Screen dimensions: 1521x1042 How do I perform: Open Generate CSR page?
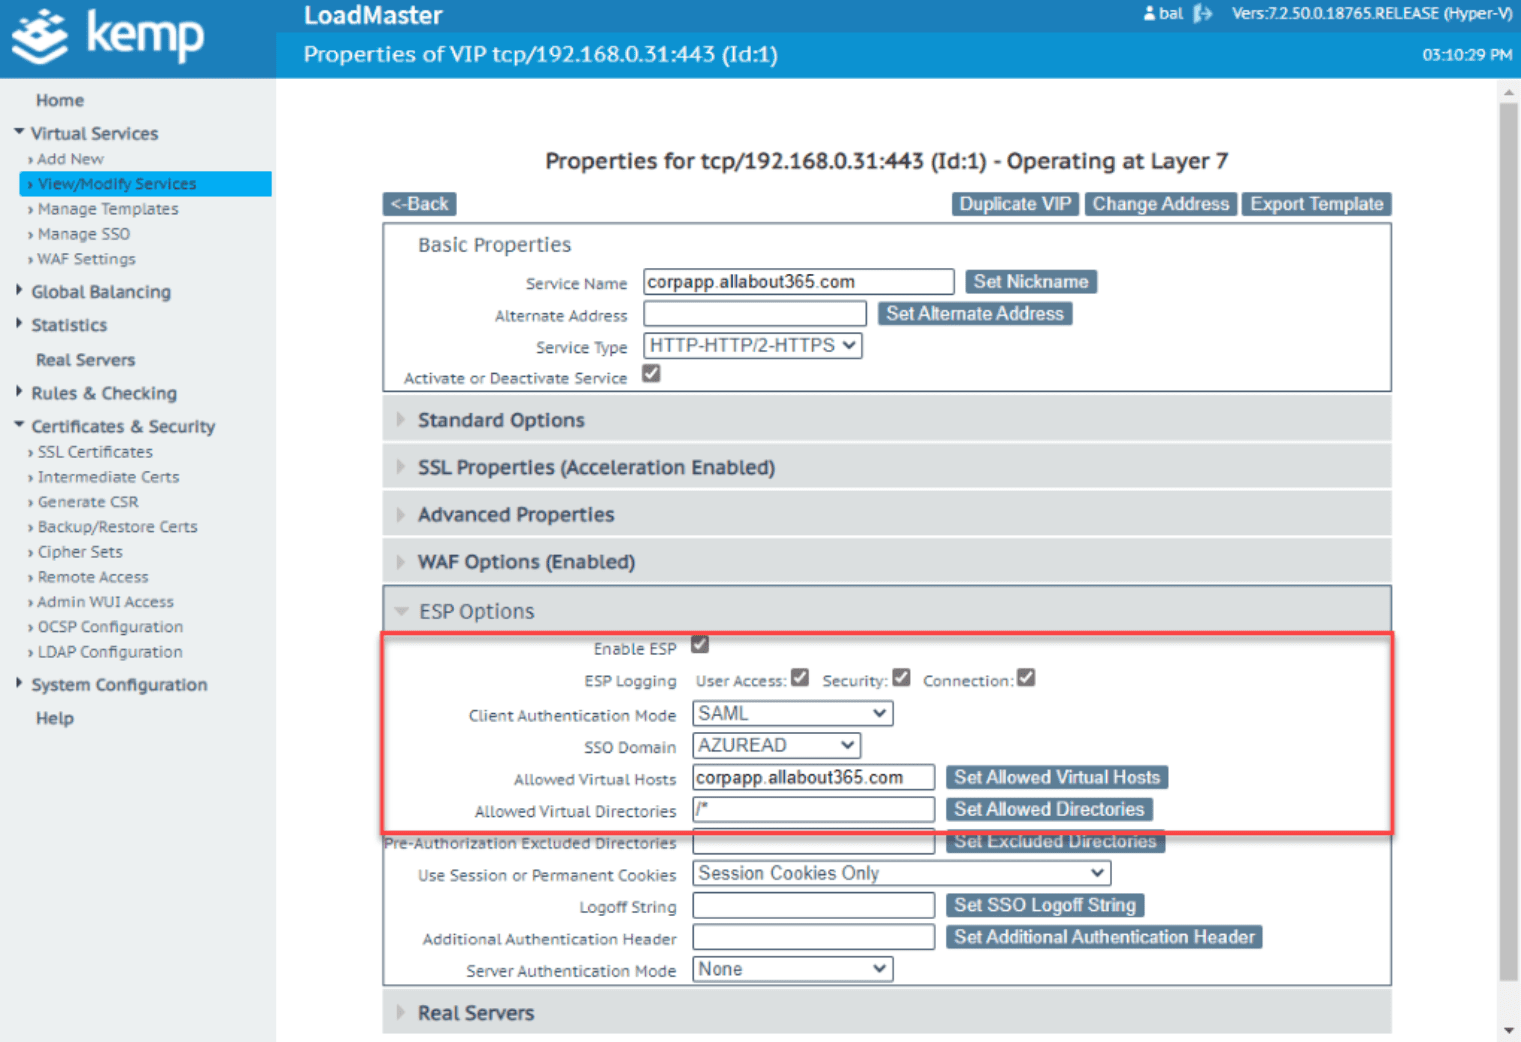(88, 502)
